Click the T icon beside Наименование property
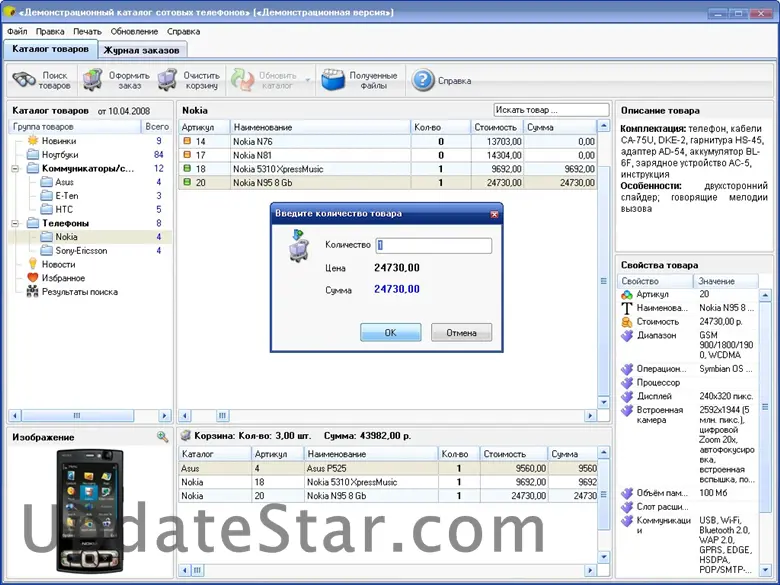This screenshot has height=585, width=780. [627, 308]
